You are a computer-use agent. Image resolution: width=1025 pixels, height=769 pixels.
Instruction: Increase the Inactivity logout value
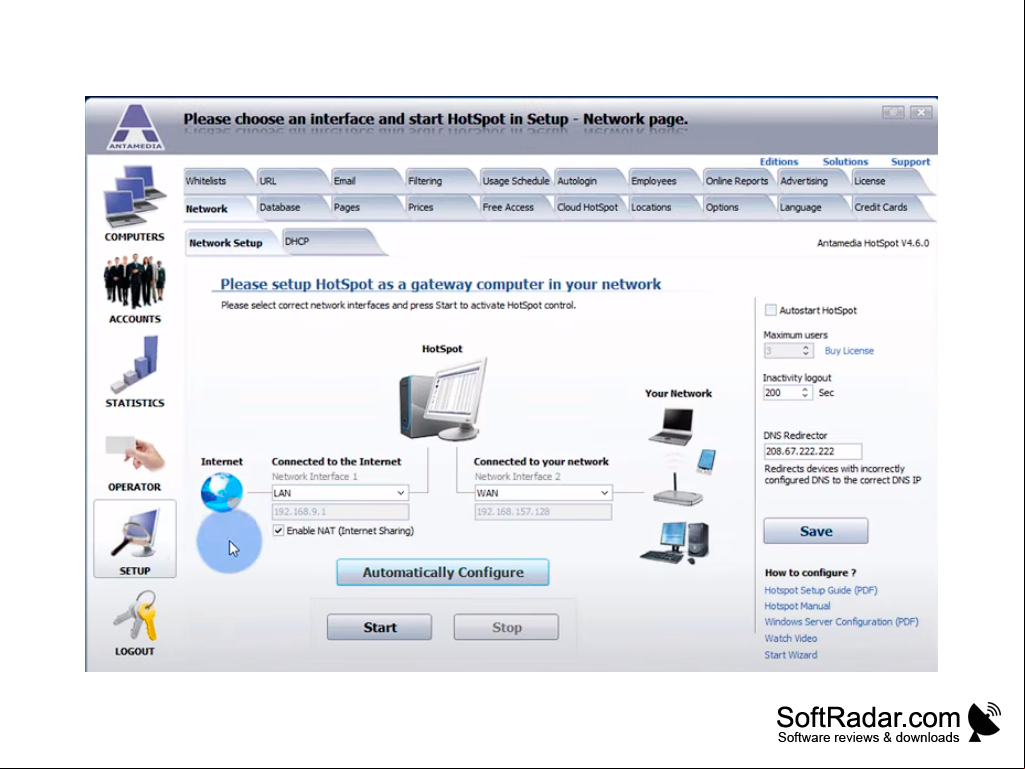click(x=805, y=389)
